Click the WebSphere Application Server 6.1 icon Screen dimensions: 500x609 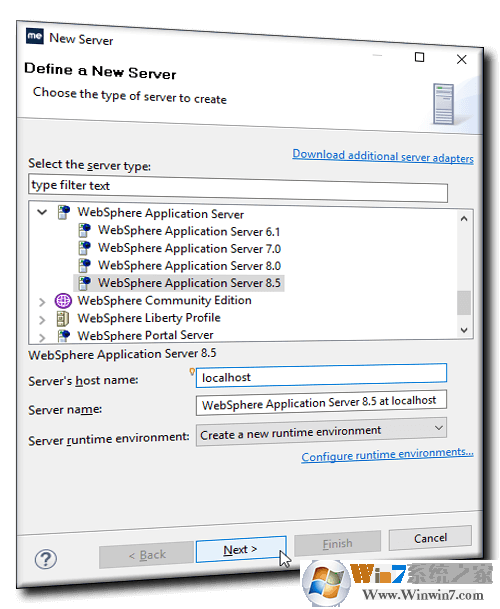click(84, 230)
